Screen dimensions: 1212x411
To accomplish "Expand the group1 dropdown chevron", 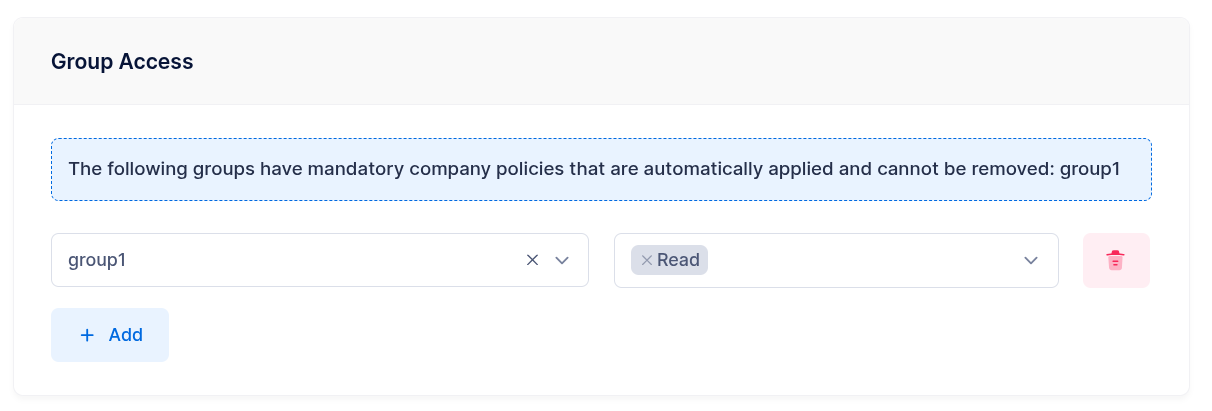I will 562,260.
